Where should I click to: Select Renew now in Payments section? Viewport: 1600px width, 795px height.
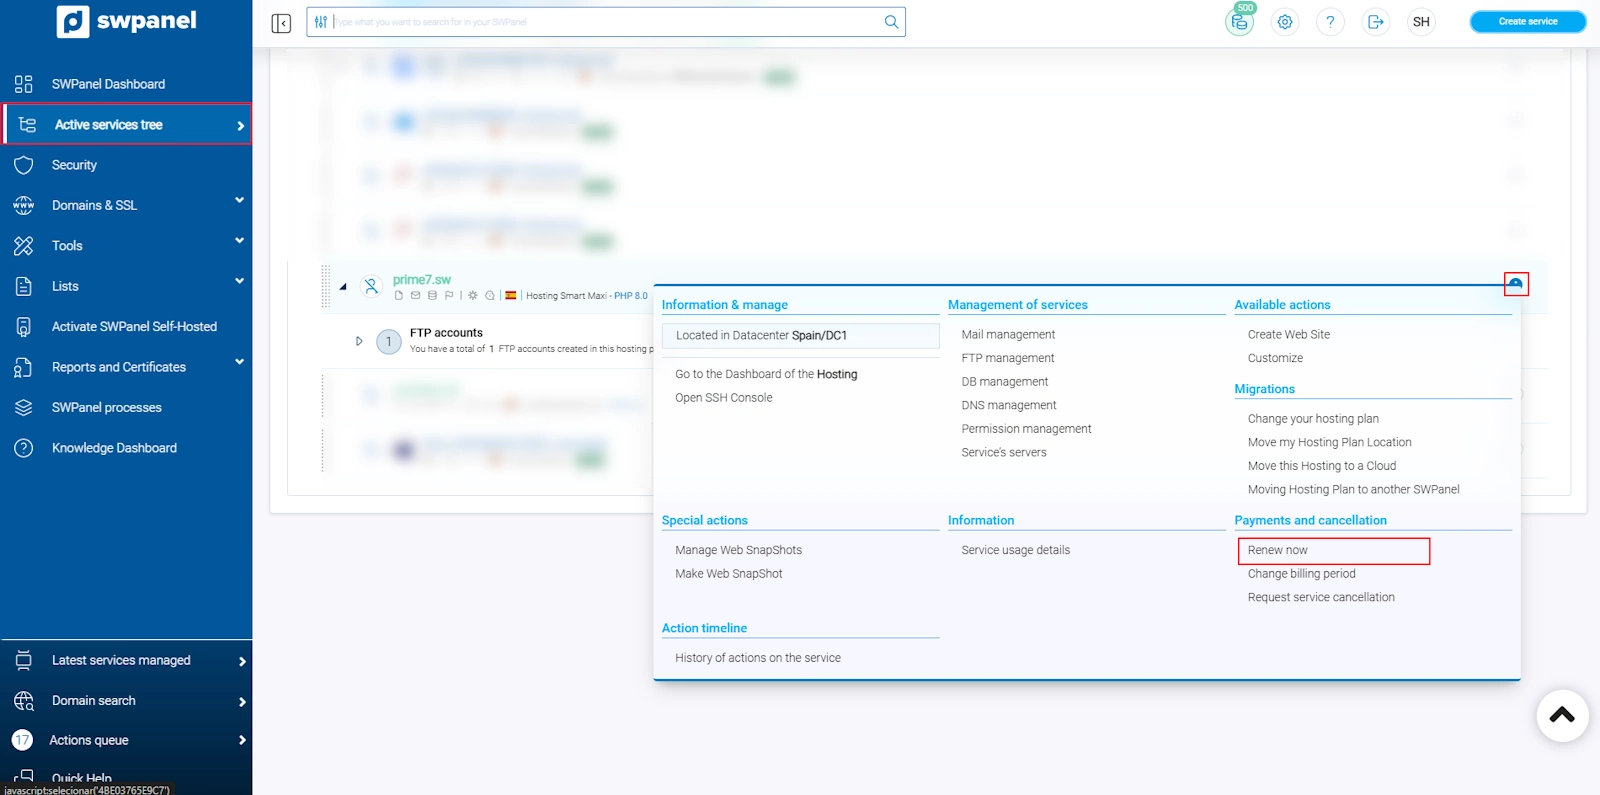tap(1278, 550)
